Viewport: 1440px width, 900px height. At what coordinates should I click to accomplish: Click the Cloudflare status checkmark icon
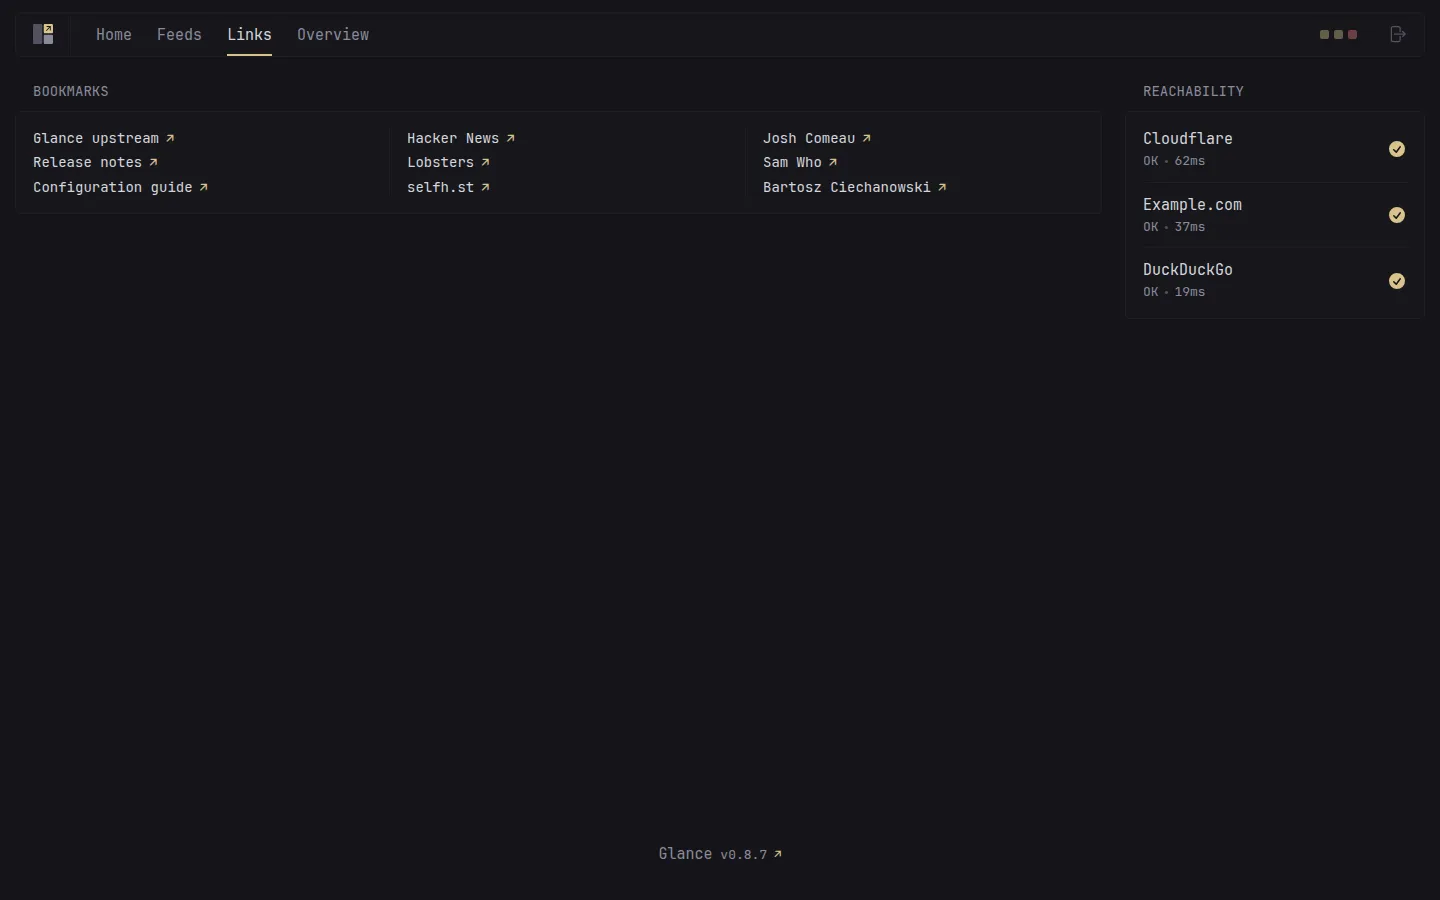pos(1397,149)
